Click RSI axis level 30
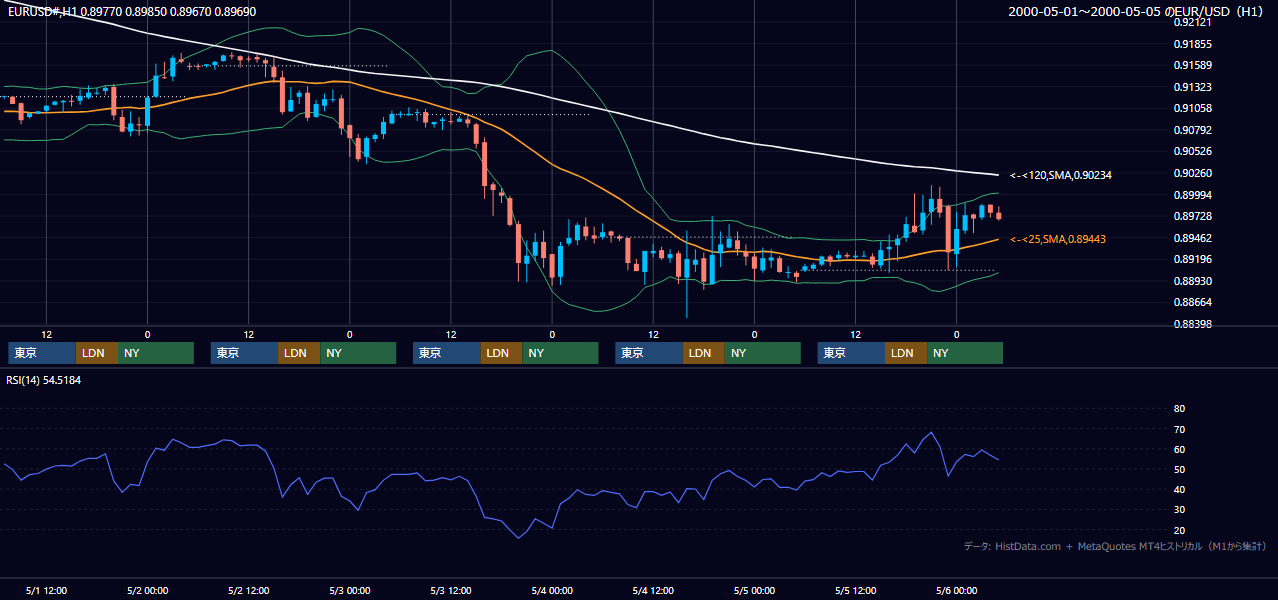 [x=1179, y=510]
